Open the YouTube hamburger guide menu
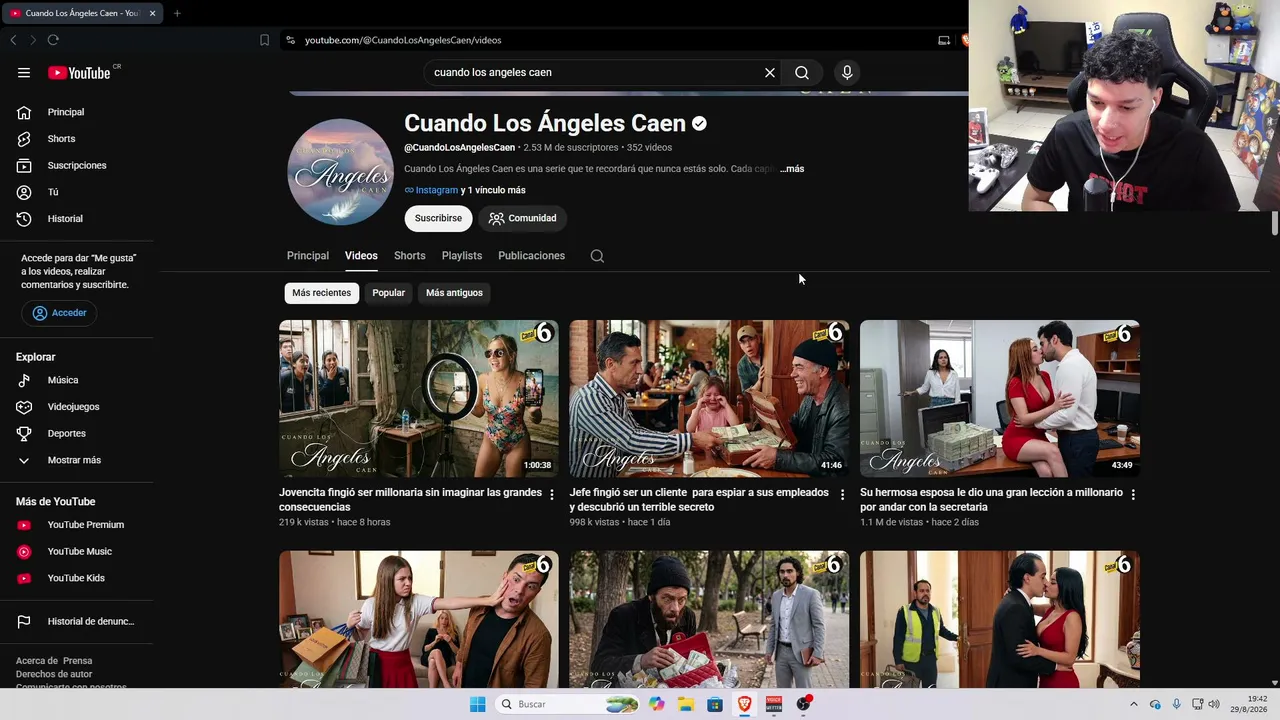The width and height of the screenshot is (1280, 720). click(24, 72)
